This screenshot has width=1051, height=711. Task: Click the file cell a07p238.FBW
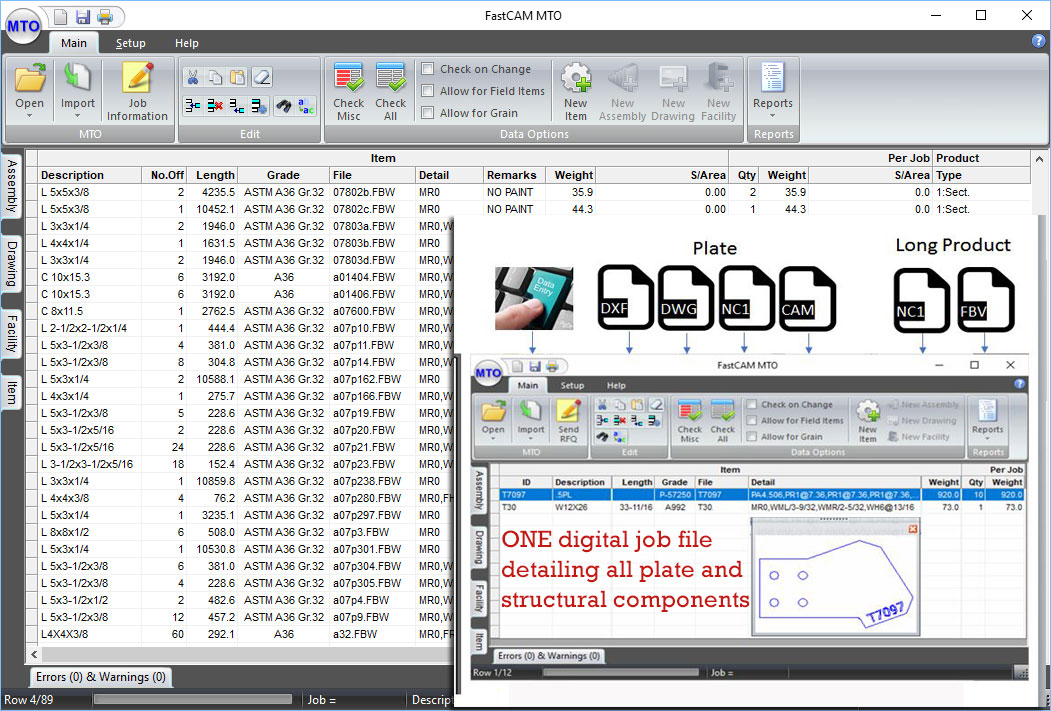pyautogui.click(x=372, y=481)
